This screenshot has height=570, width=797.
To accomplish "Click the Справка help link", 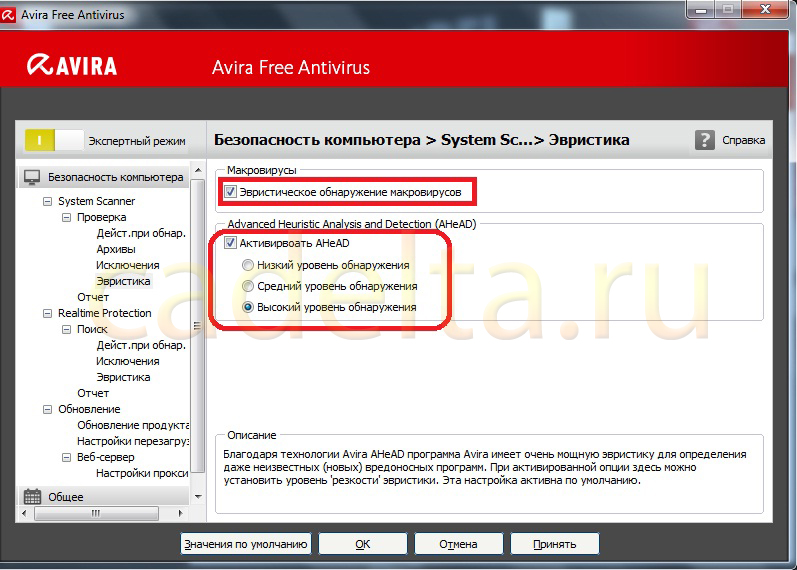I will pyautogui.click(x=743, y=140).
